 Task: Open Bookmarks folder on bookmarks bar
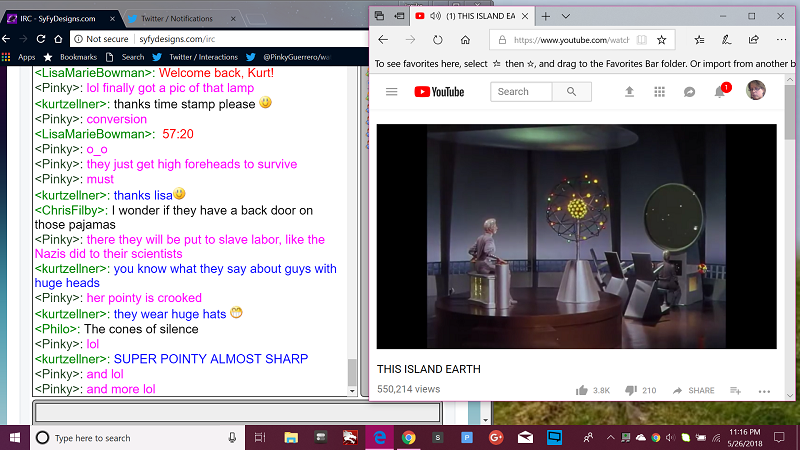tap(70, 57)
